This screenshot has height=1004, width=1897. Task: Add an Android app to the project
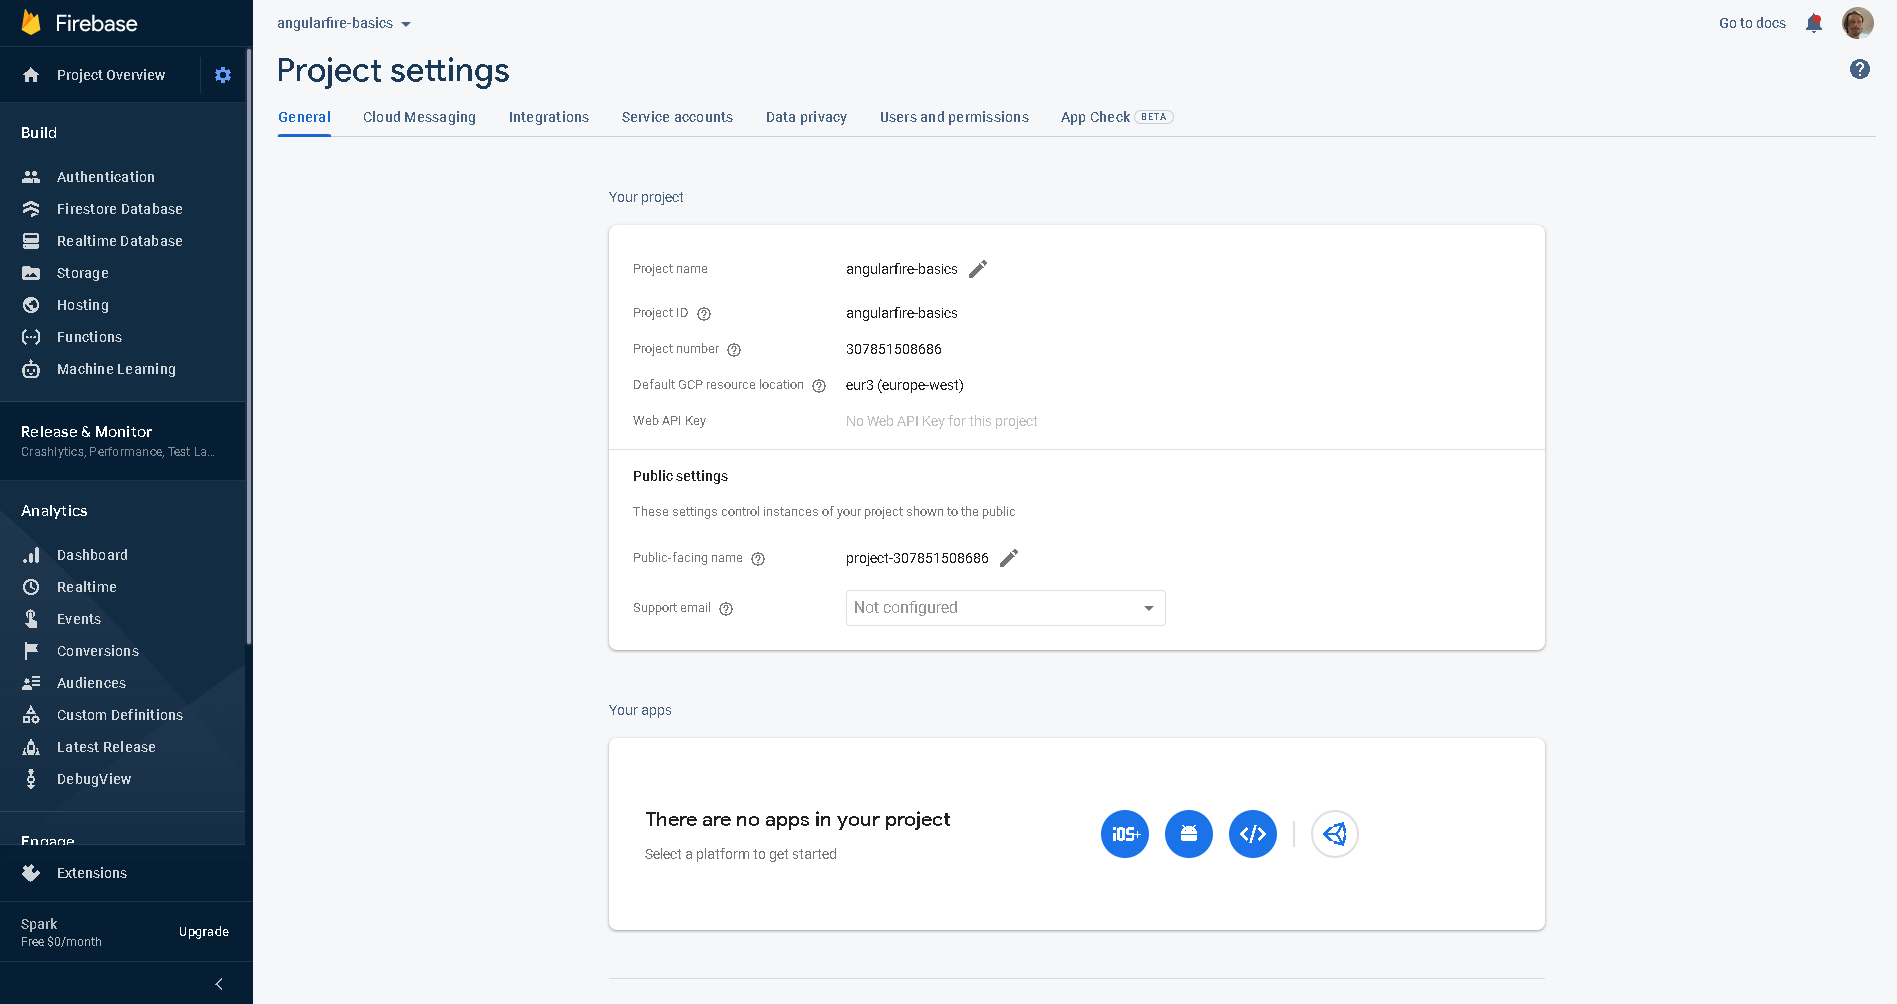pos(1189,834)
